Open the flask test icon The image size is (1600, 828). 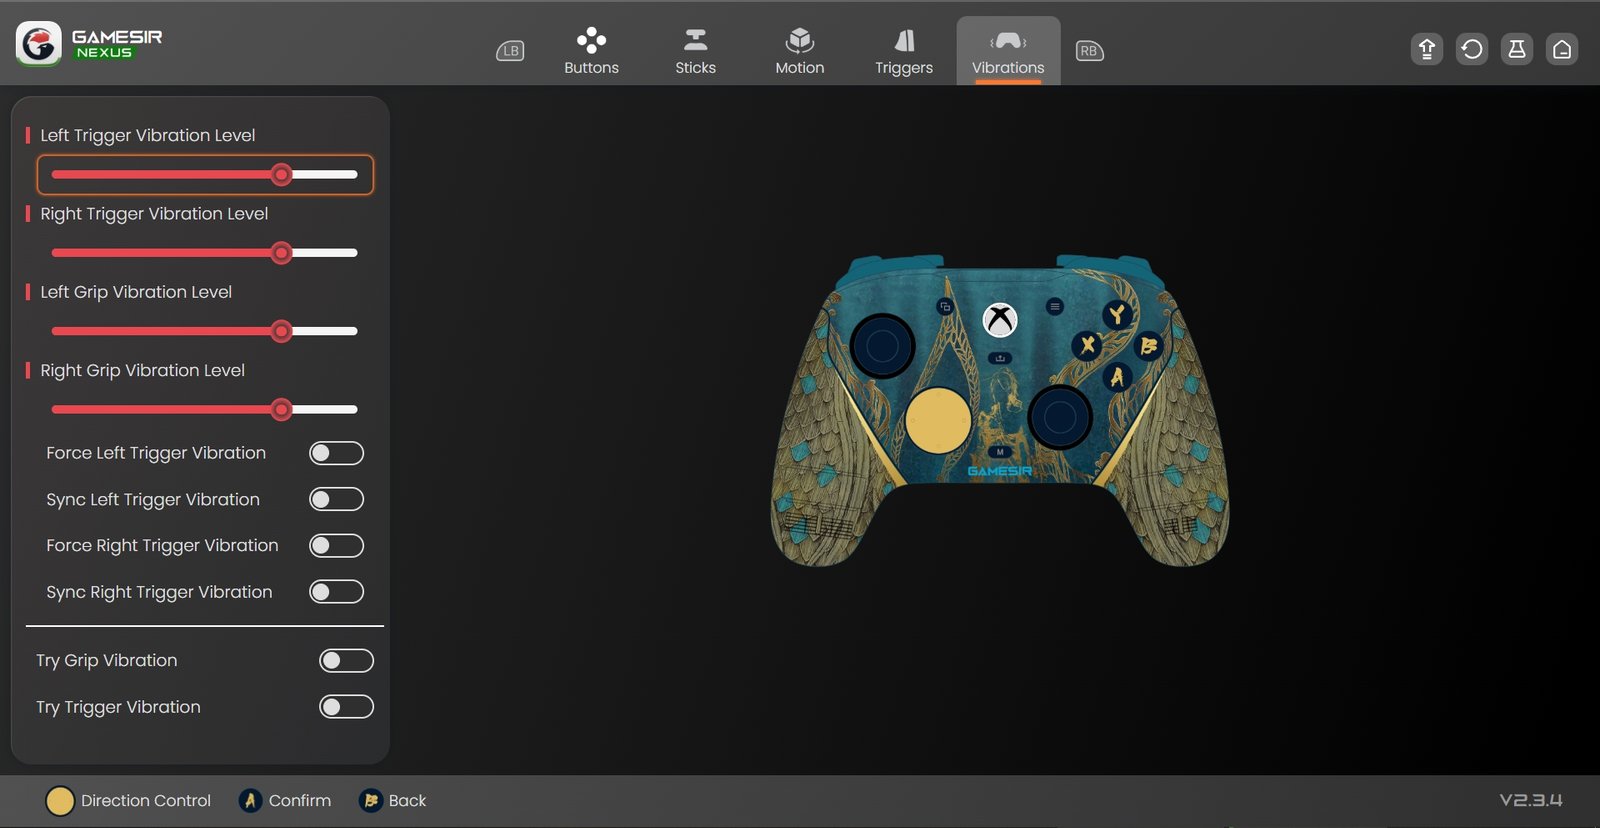tap(1517, 49)
